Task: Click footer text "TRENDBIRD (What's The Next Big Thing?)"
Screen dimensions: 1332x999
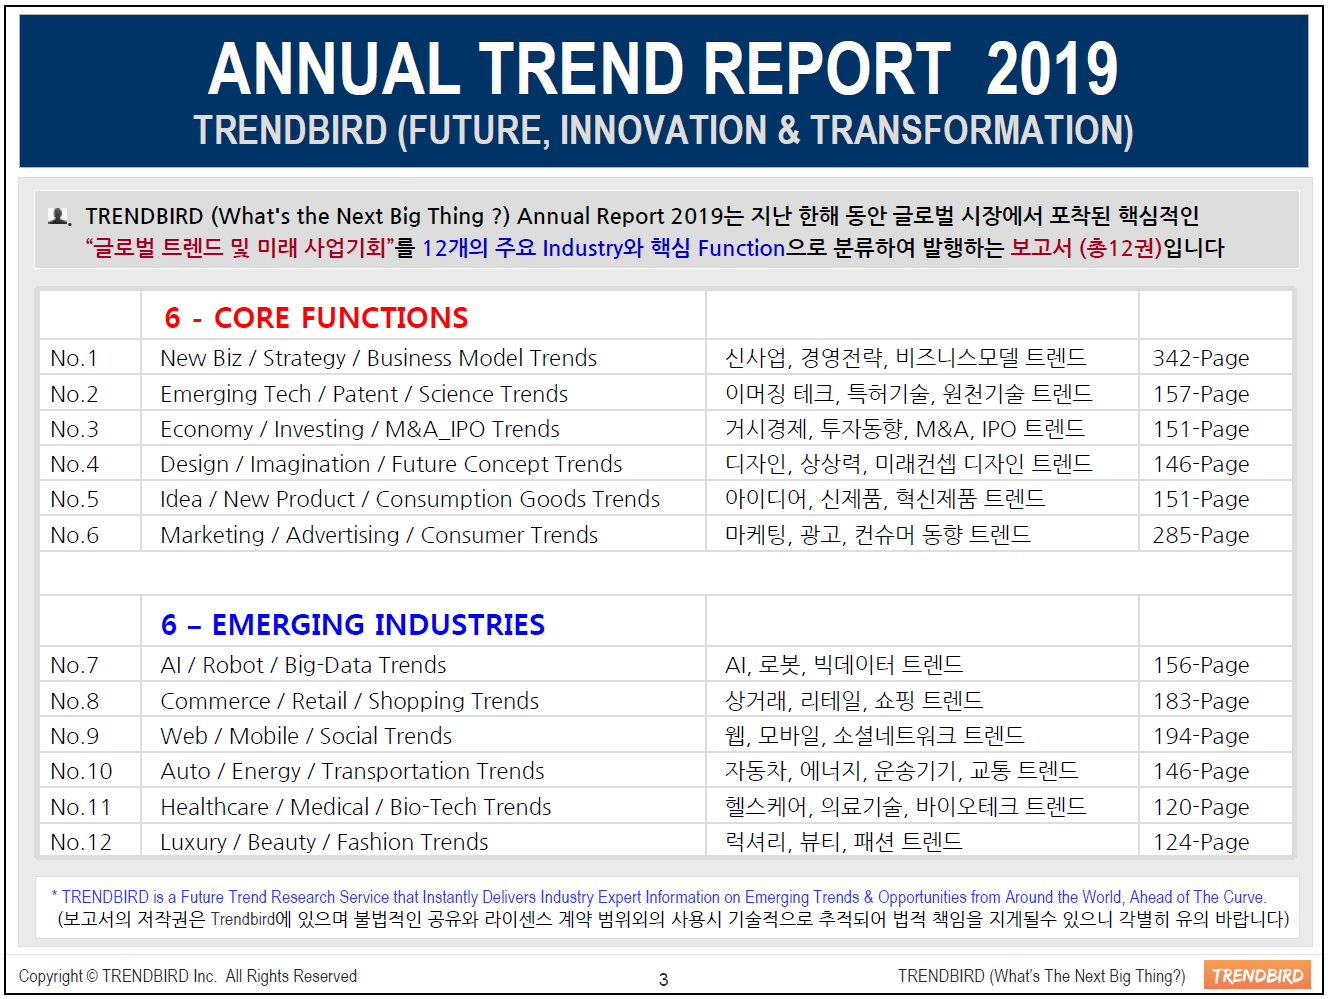Action: click(1041, 976)
